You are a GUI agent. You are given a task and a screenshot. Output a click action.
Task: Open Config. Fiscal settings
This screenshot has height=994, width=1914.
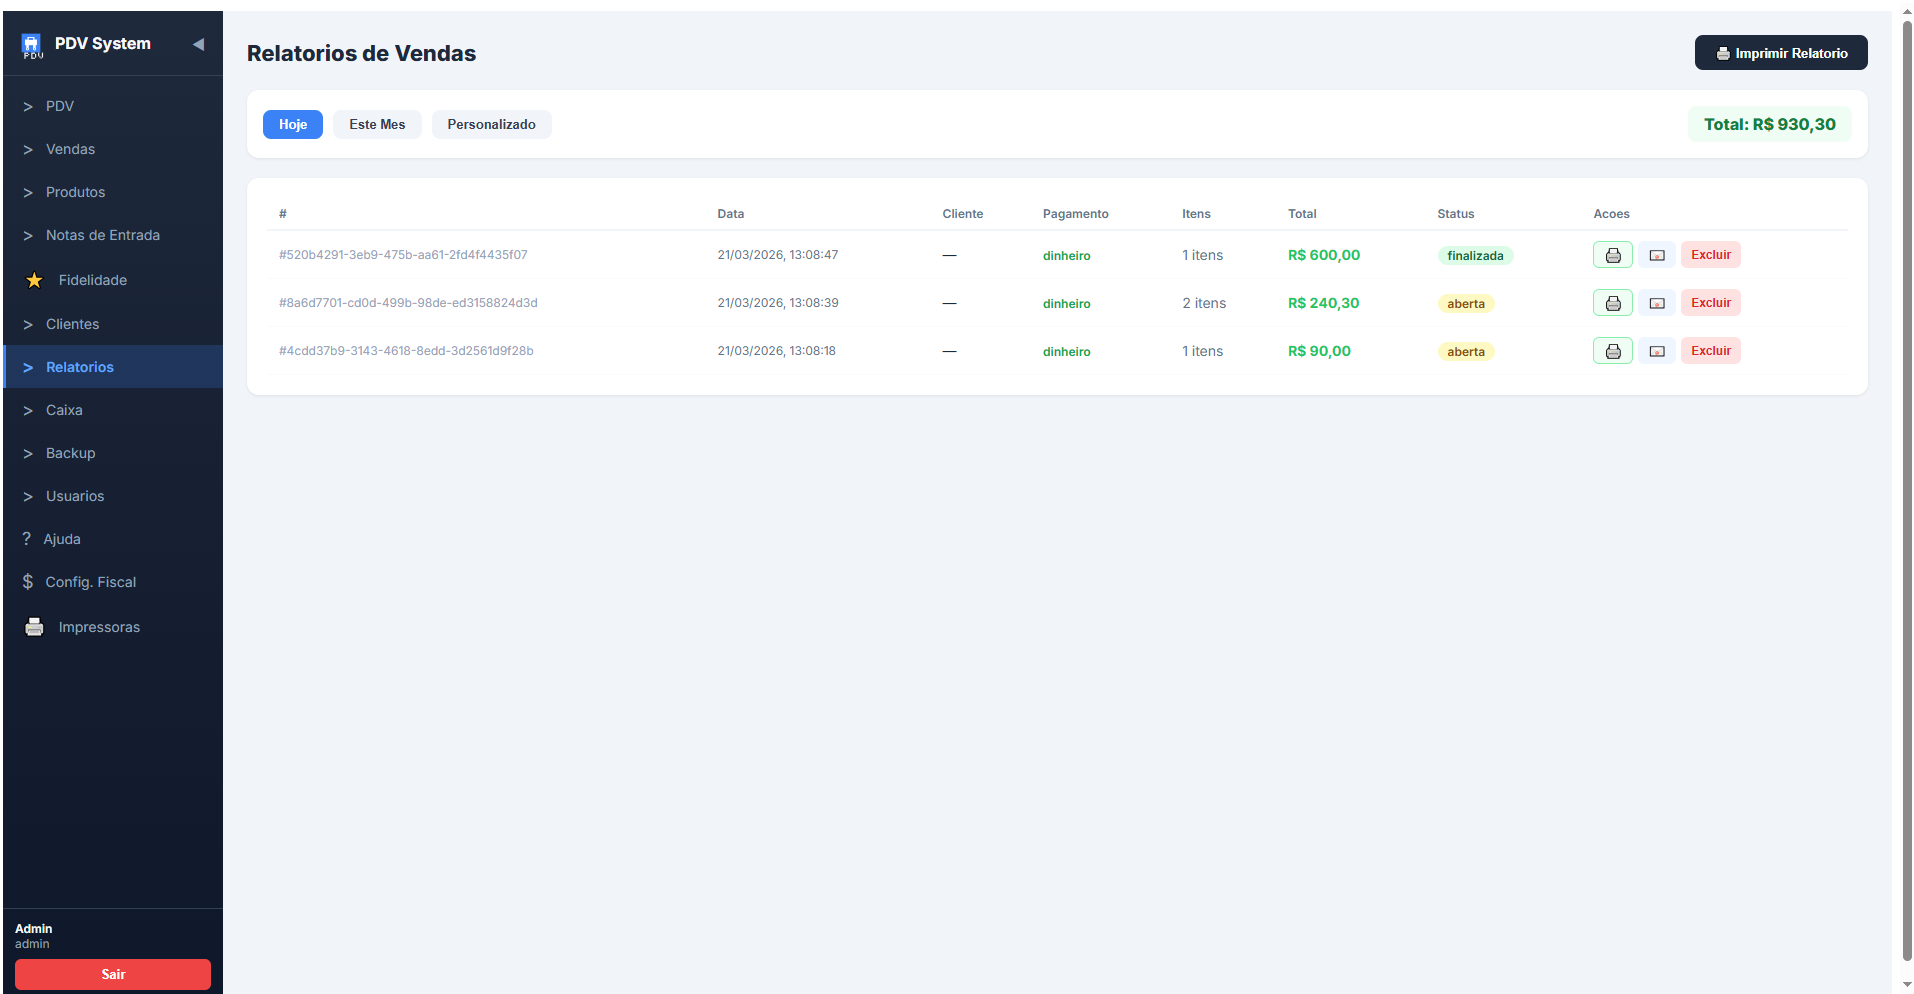(x=90, y=582)
